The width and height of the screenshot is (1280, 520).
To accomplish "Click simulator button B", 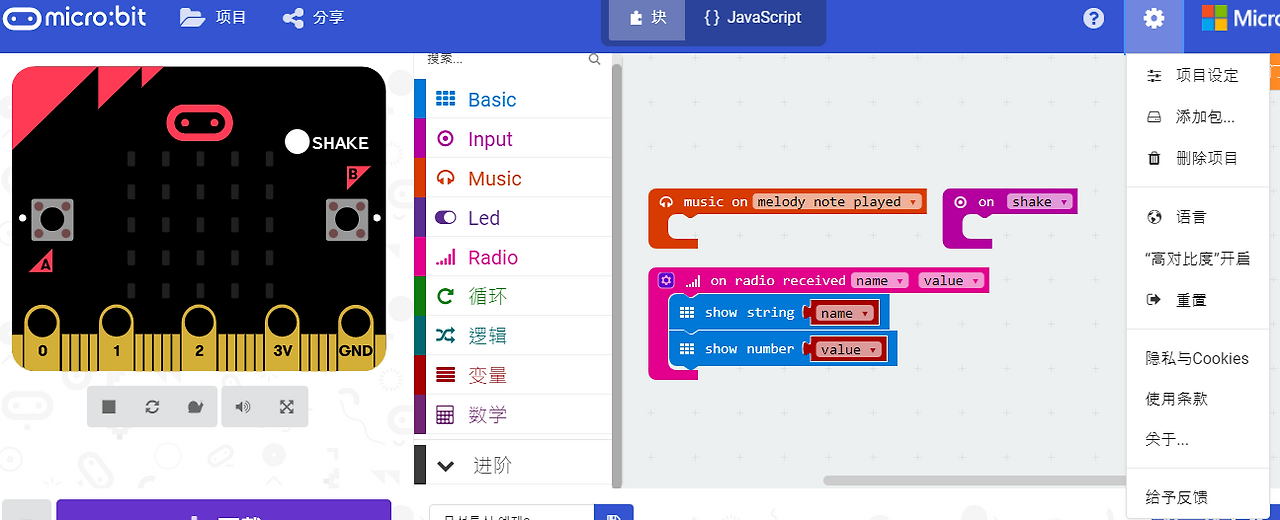I will click(x=346, y=219).
